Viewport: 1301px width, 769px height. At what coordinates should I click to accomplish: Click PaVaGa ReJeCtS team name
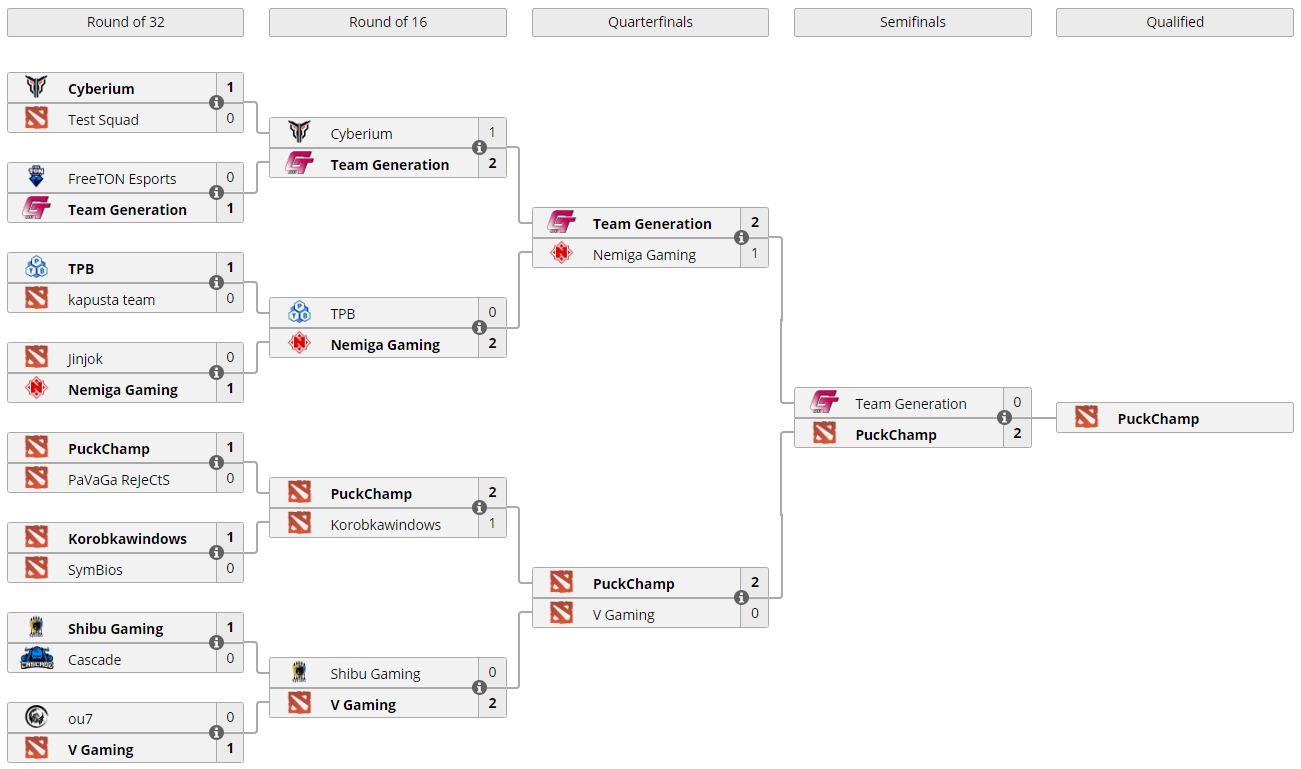coord(119,479)
